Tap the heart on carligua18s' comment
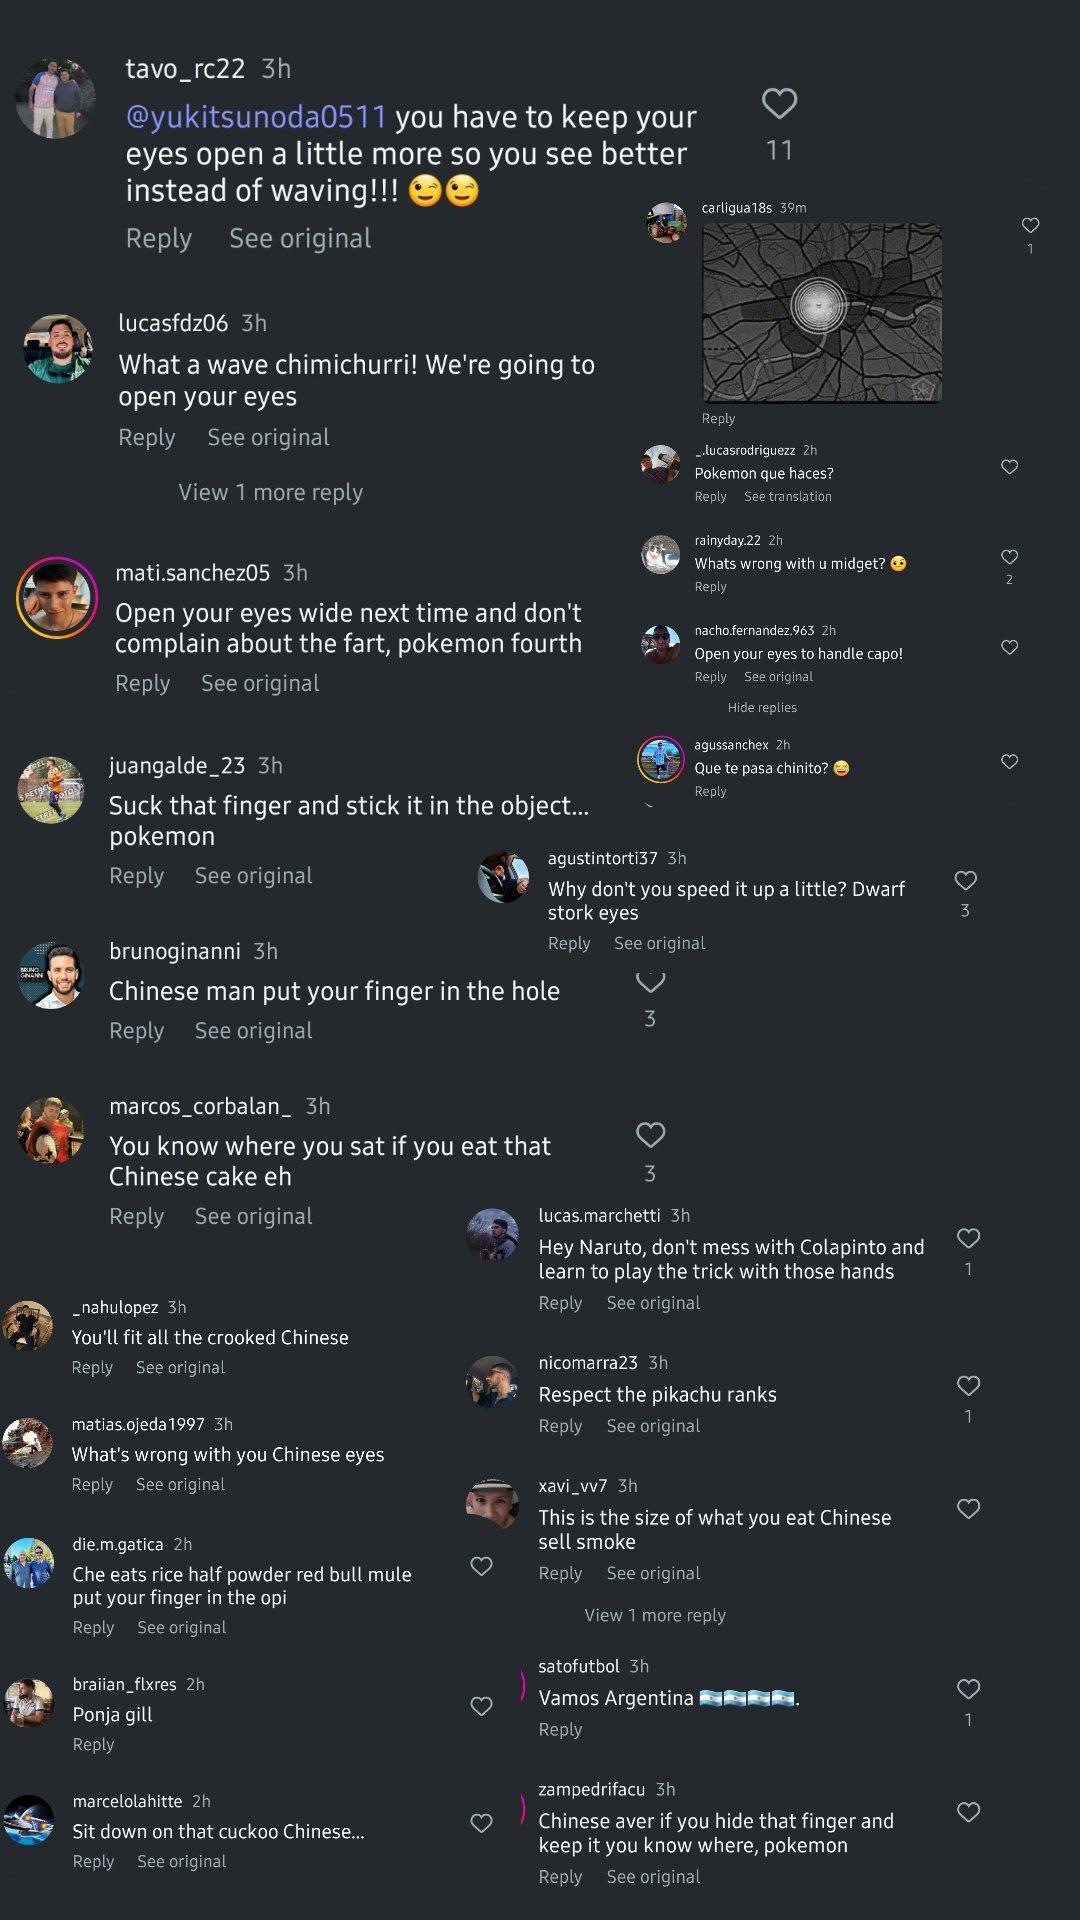 (1030, 226)
